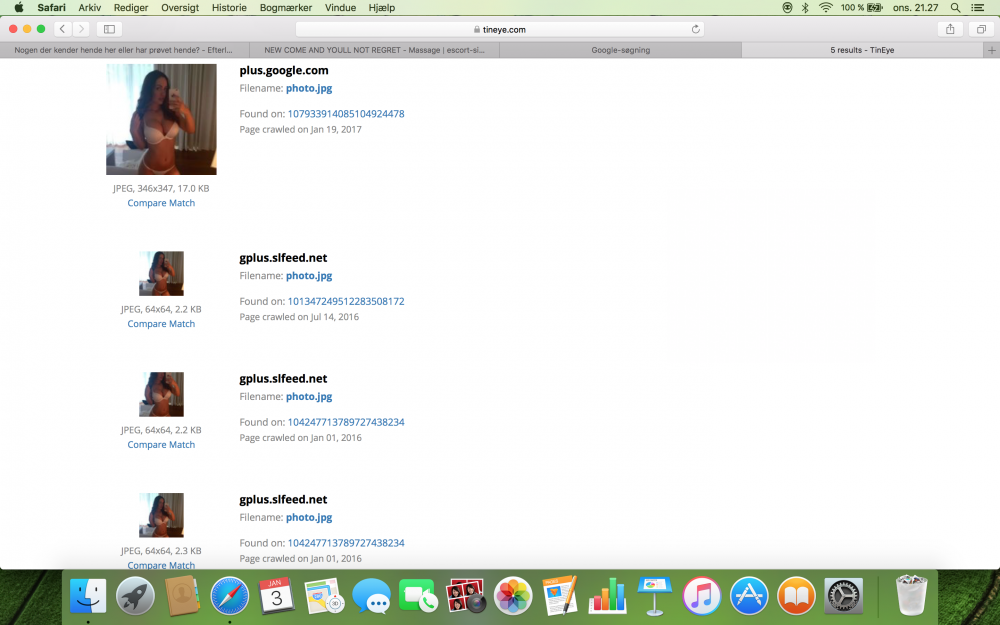Open the Share button in Safari toolbar
1000x625 pixels.
click(950, 29)
